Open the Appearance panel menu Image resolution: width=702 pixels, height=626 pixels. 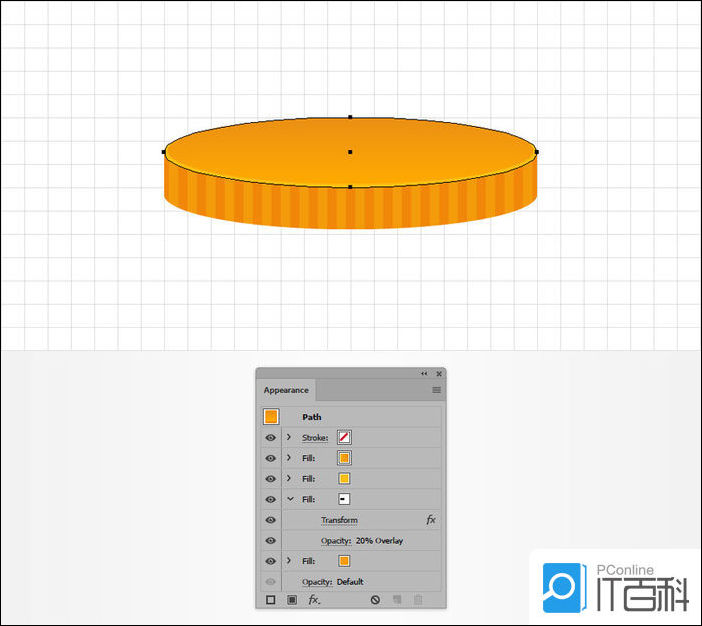coord(437,390)
